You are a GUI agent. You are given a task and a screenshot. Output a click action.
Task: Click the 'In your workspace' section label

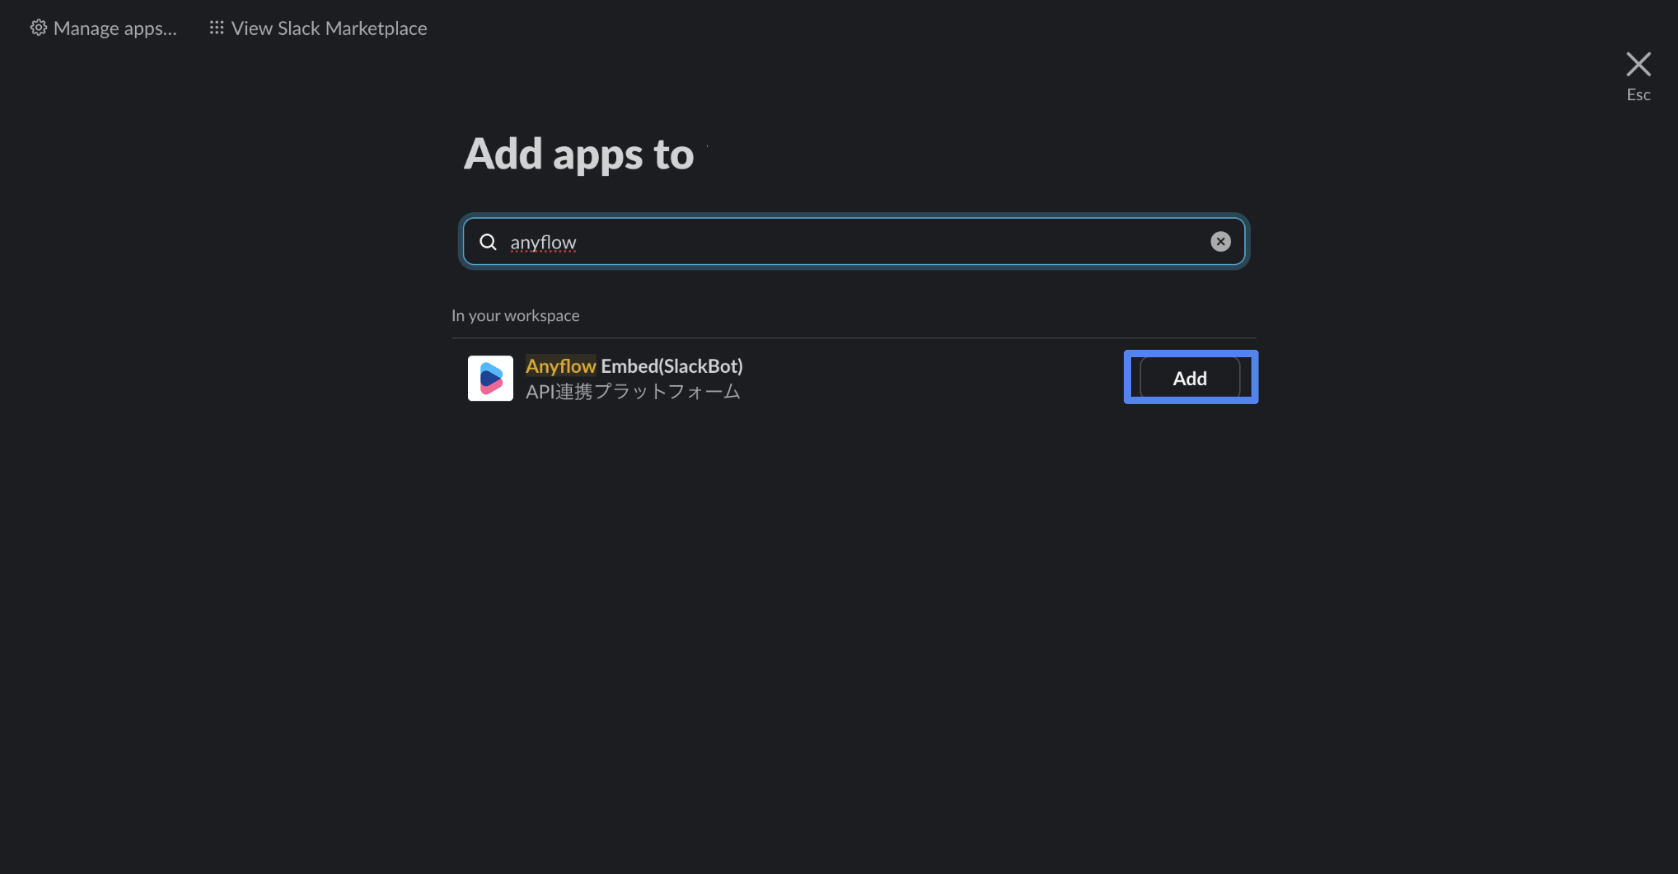click(x=515, y=316)
